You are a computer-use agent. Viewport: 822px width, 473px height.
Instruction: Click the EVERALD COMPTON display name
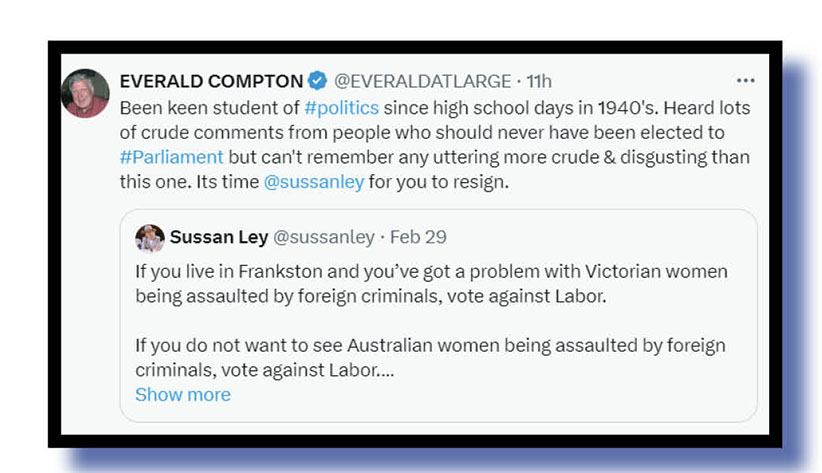pyautogui.click(x=211, y=81)
